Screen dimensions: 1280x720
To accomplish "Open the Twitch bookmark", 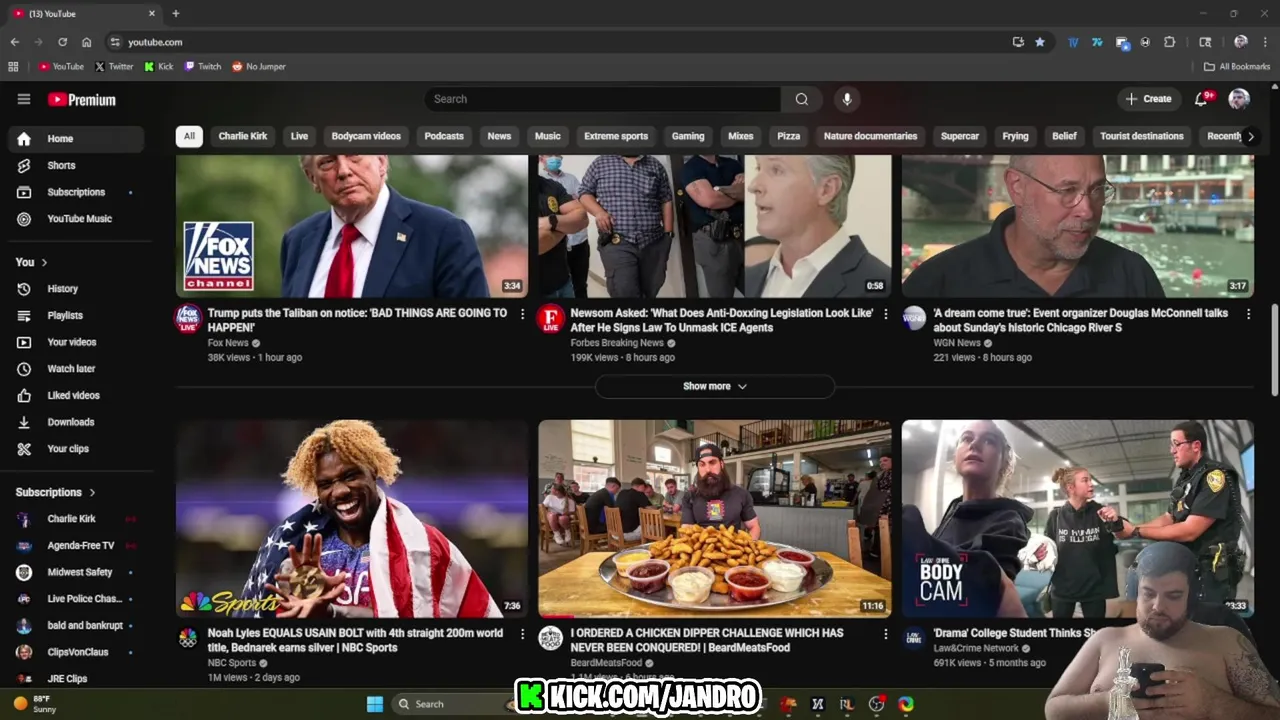I will point(203,67).
